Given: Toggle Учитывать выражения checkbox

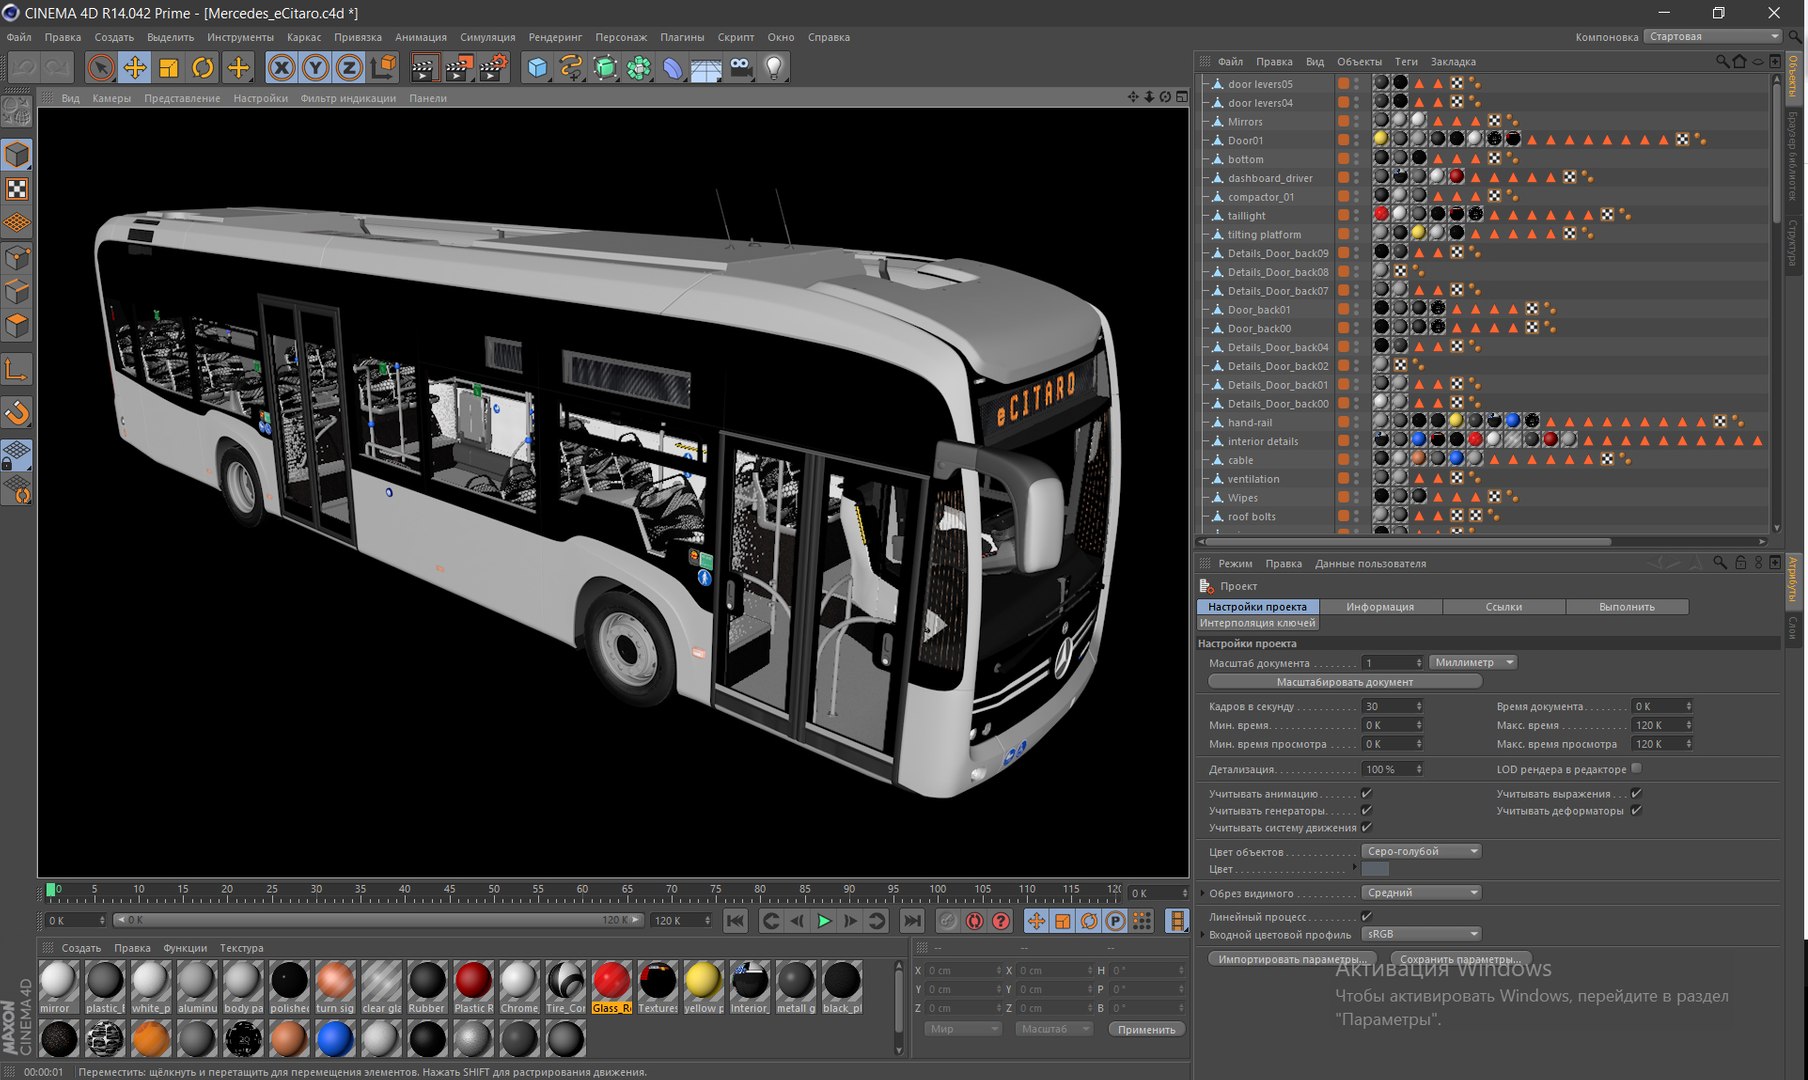Looking at the screenshot, I should [x=1636, y=793].
